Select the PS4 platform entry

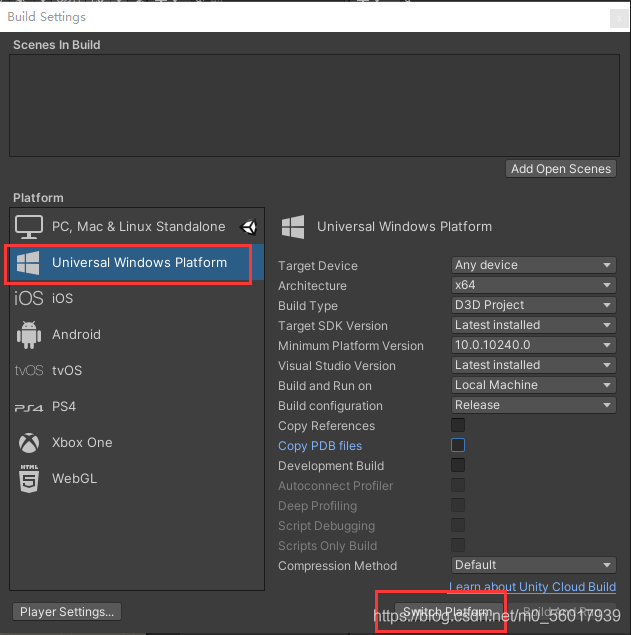pyautogui.click(x=137, y=407)
